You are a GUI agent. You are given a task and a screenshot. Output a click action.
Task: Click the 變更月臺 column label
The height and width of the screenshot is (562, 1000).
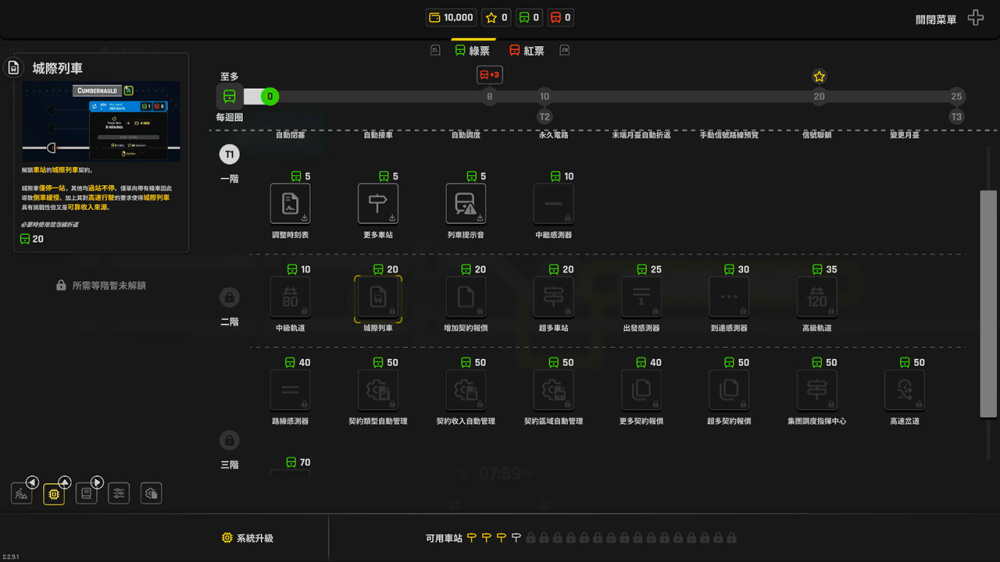[904, 135]
